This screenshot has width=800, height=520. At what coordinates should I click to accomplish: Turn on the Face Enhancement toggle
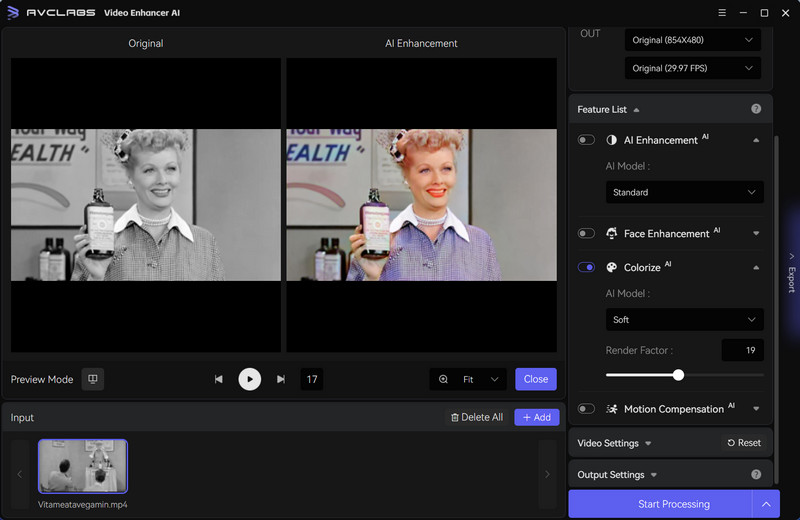coord(586,233)
